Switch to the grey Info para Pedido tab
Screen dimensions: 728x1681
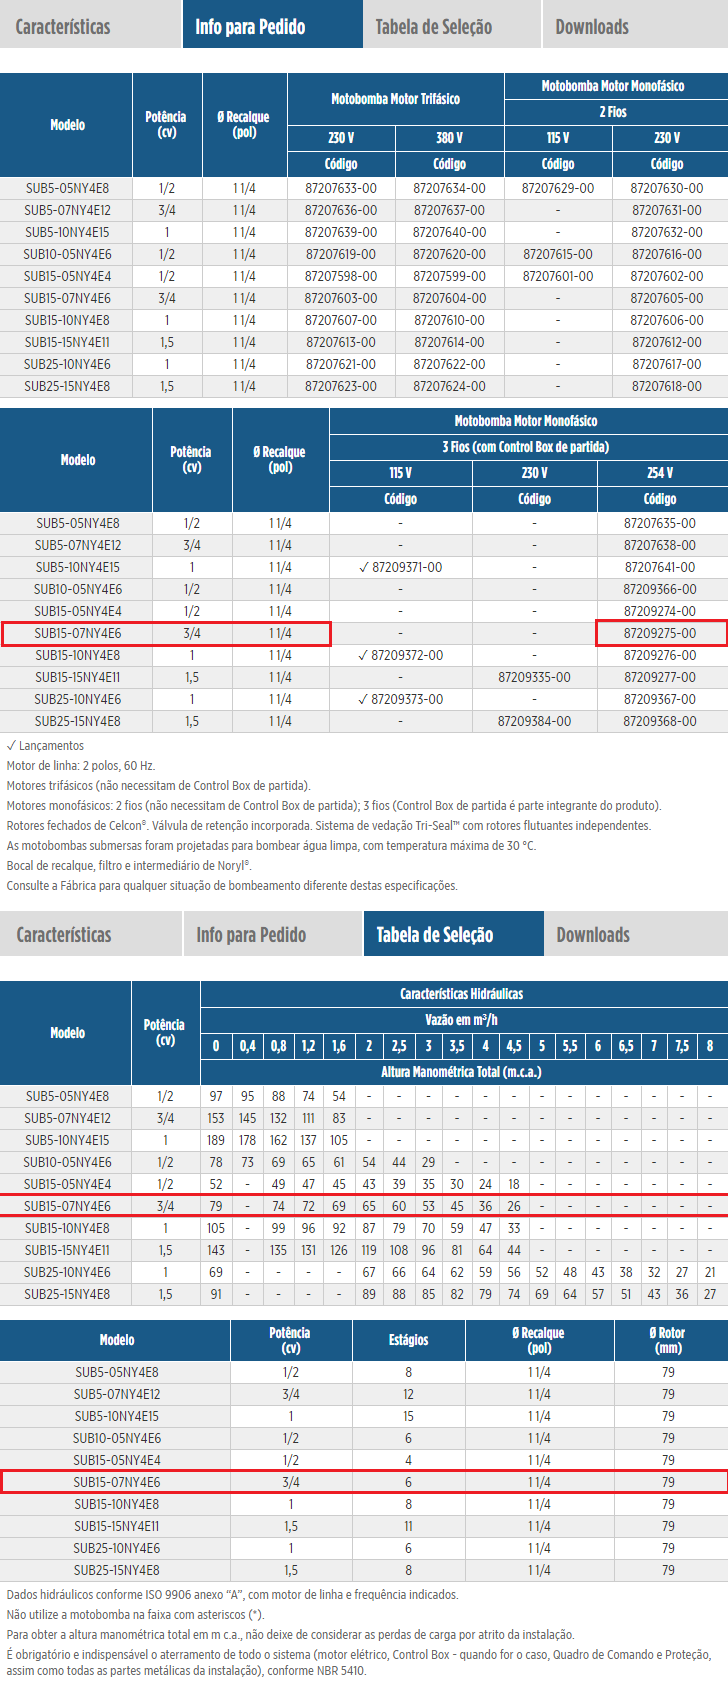251,935
